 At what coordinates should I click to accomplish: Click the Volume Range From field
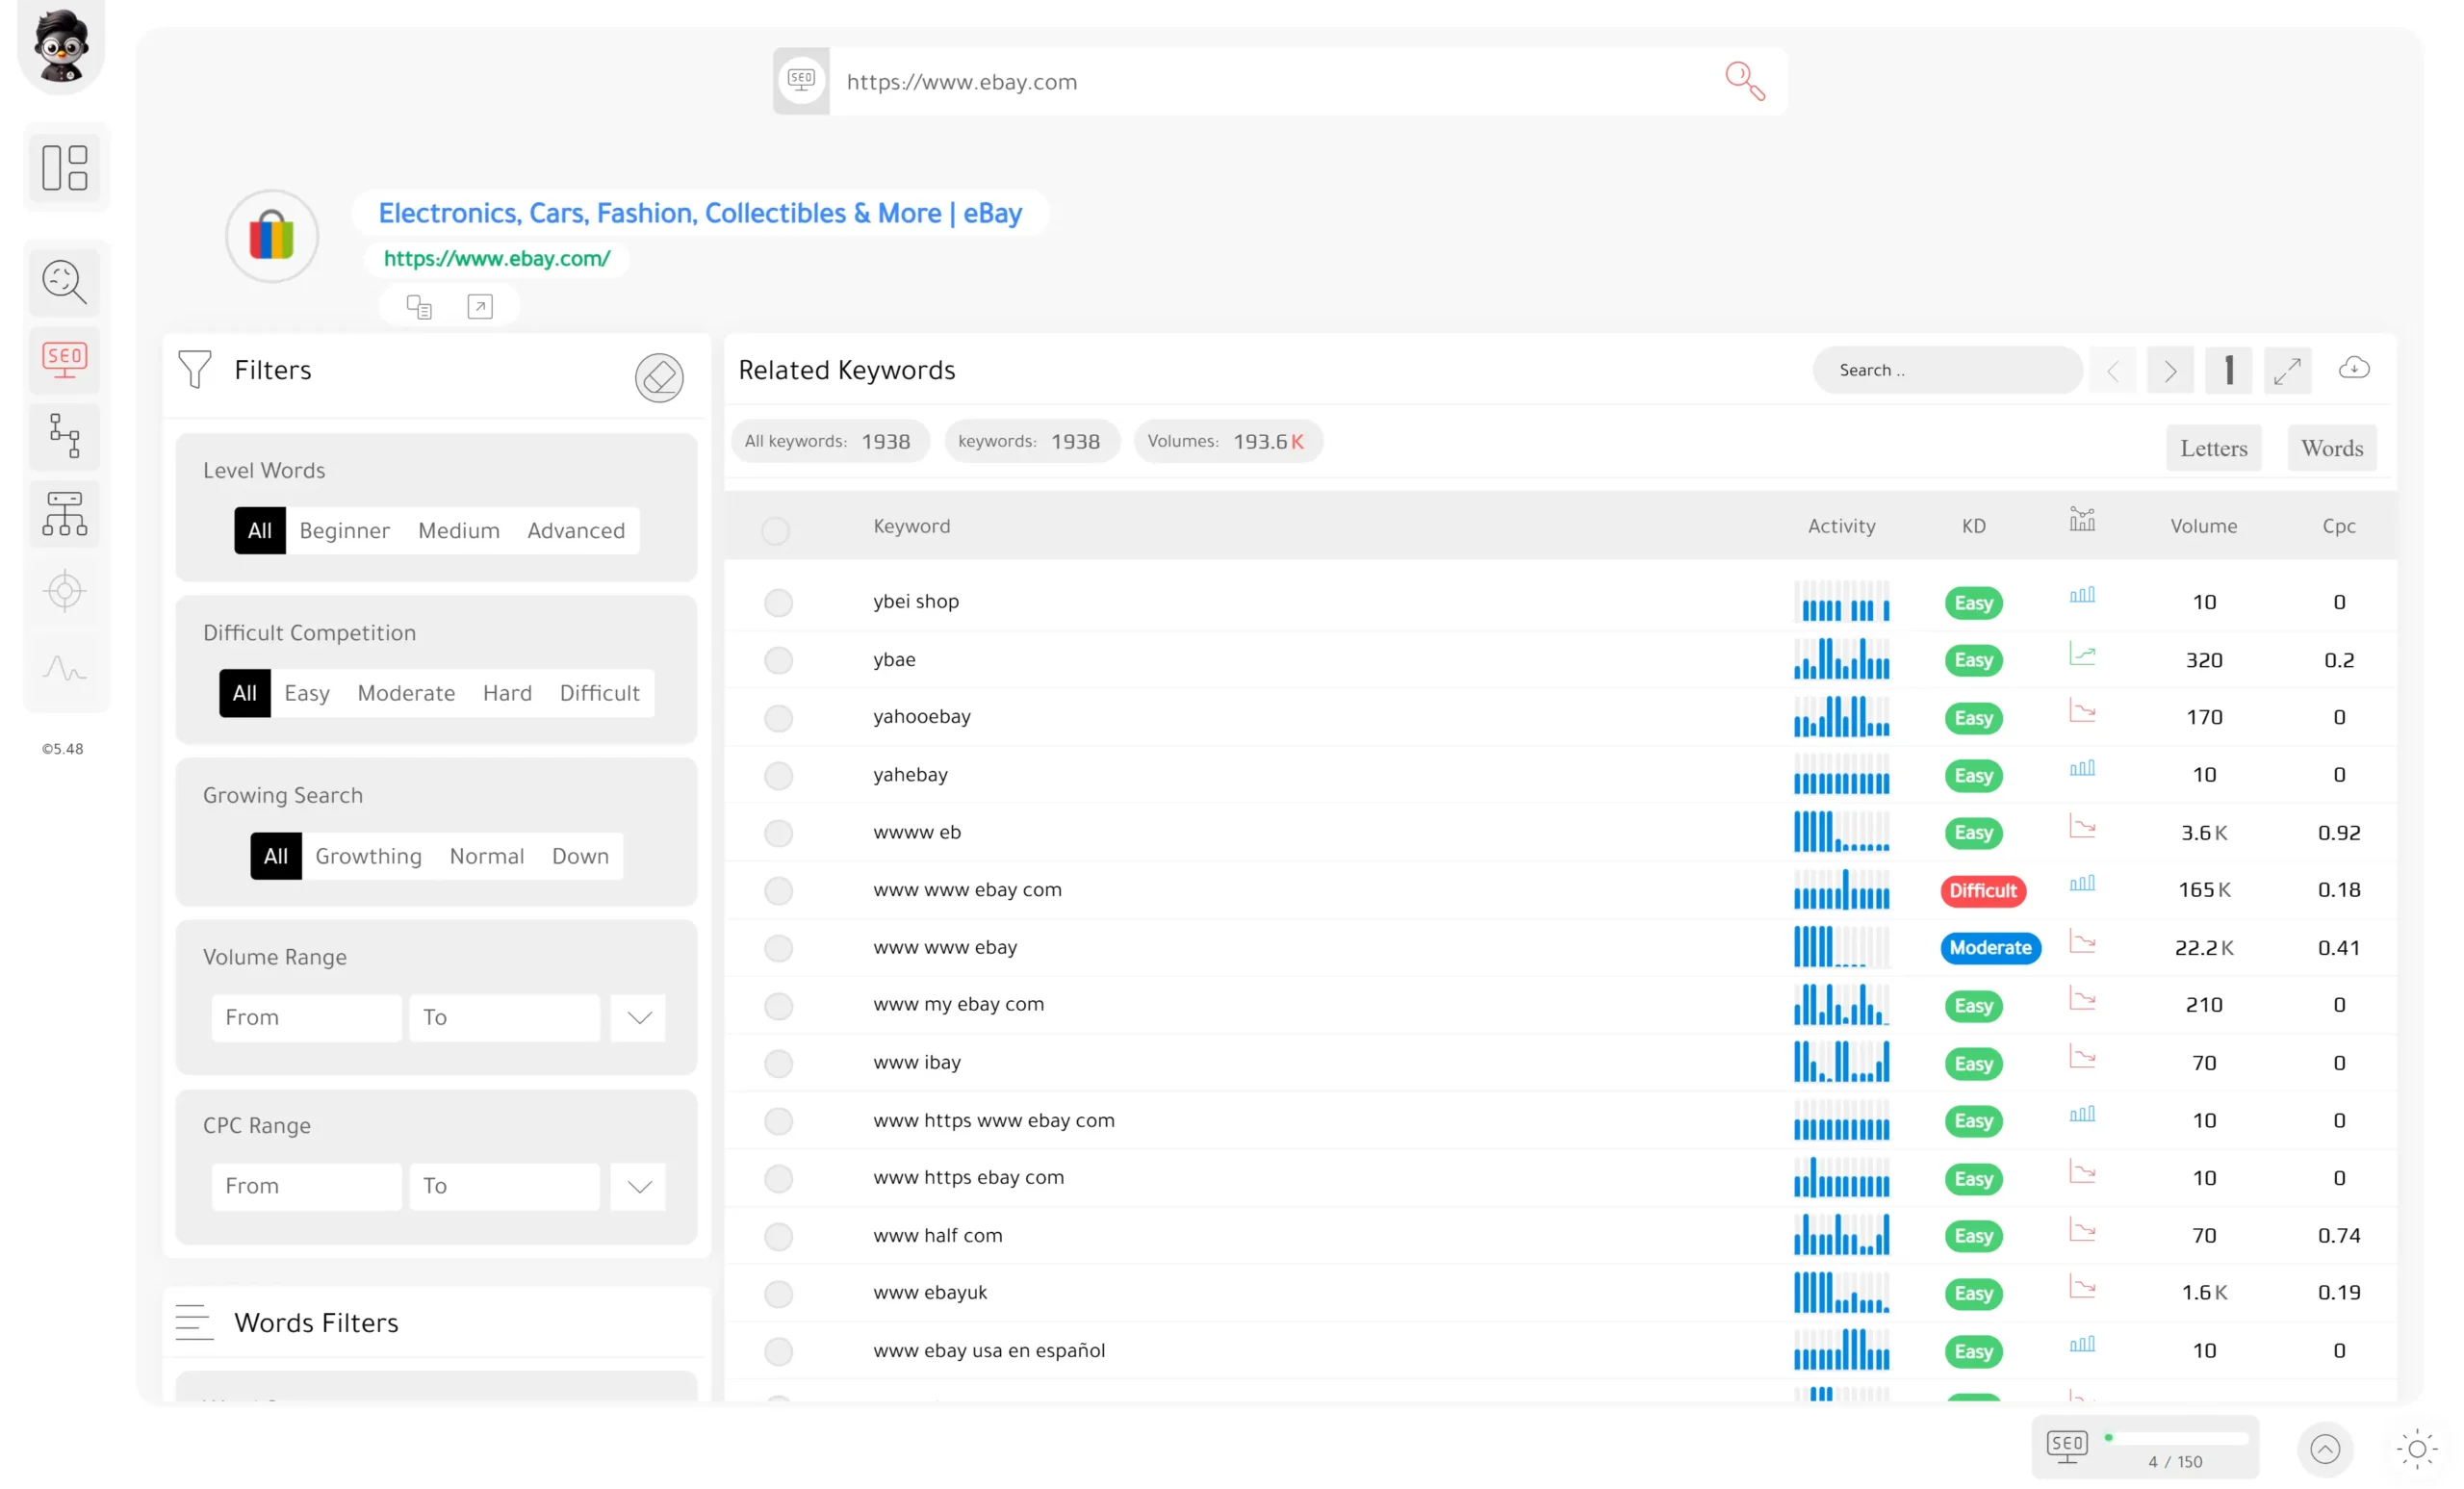tap(306, 1018)
